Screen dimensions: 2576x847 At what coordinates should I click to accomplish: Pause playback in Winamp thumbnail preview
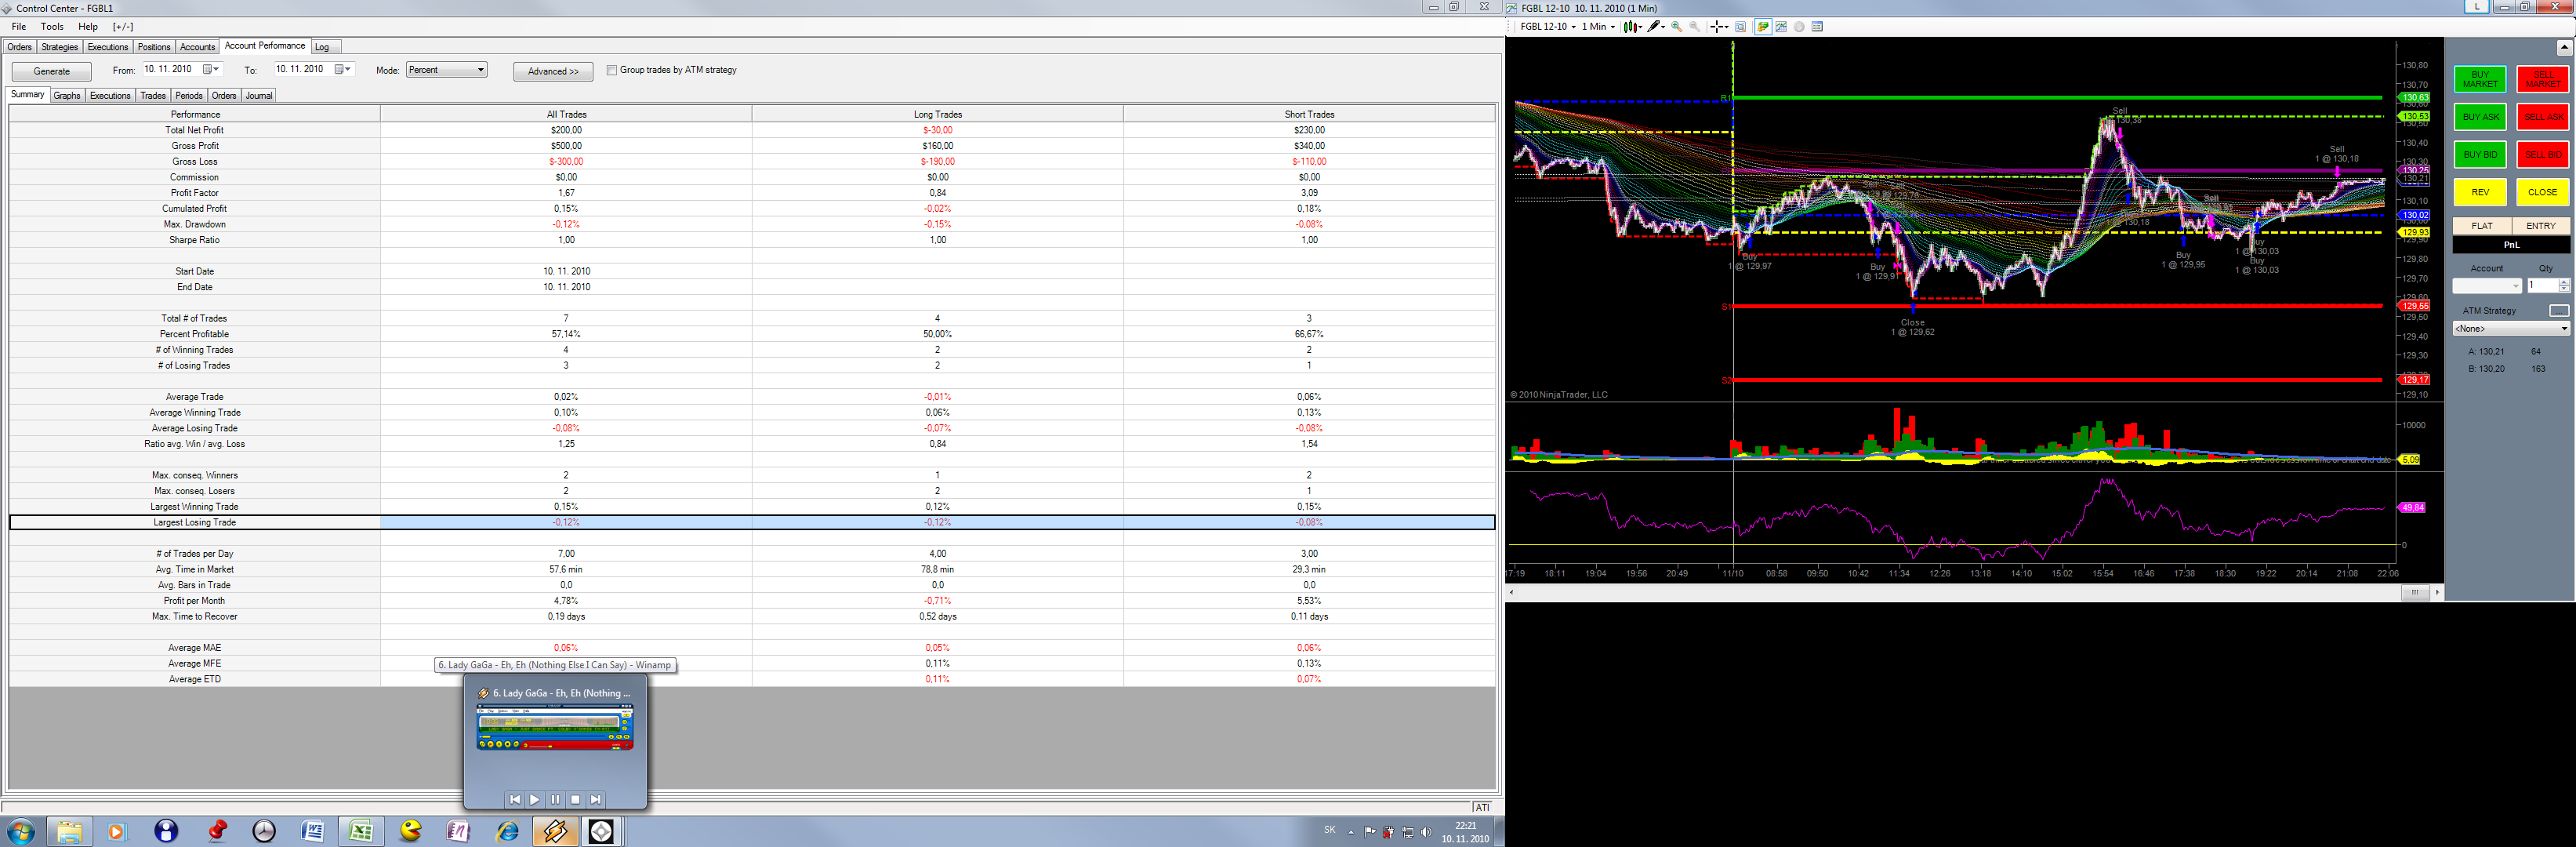[555, 800]
